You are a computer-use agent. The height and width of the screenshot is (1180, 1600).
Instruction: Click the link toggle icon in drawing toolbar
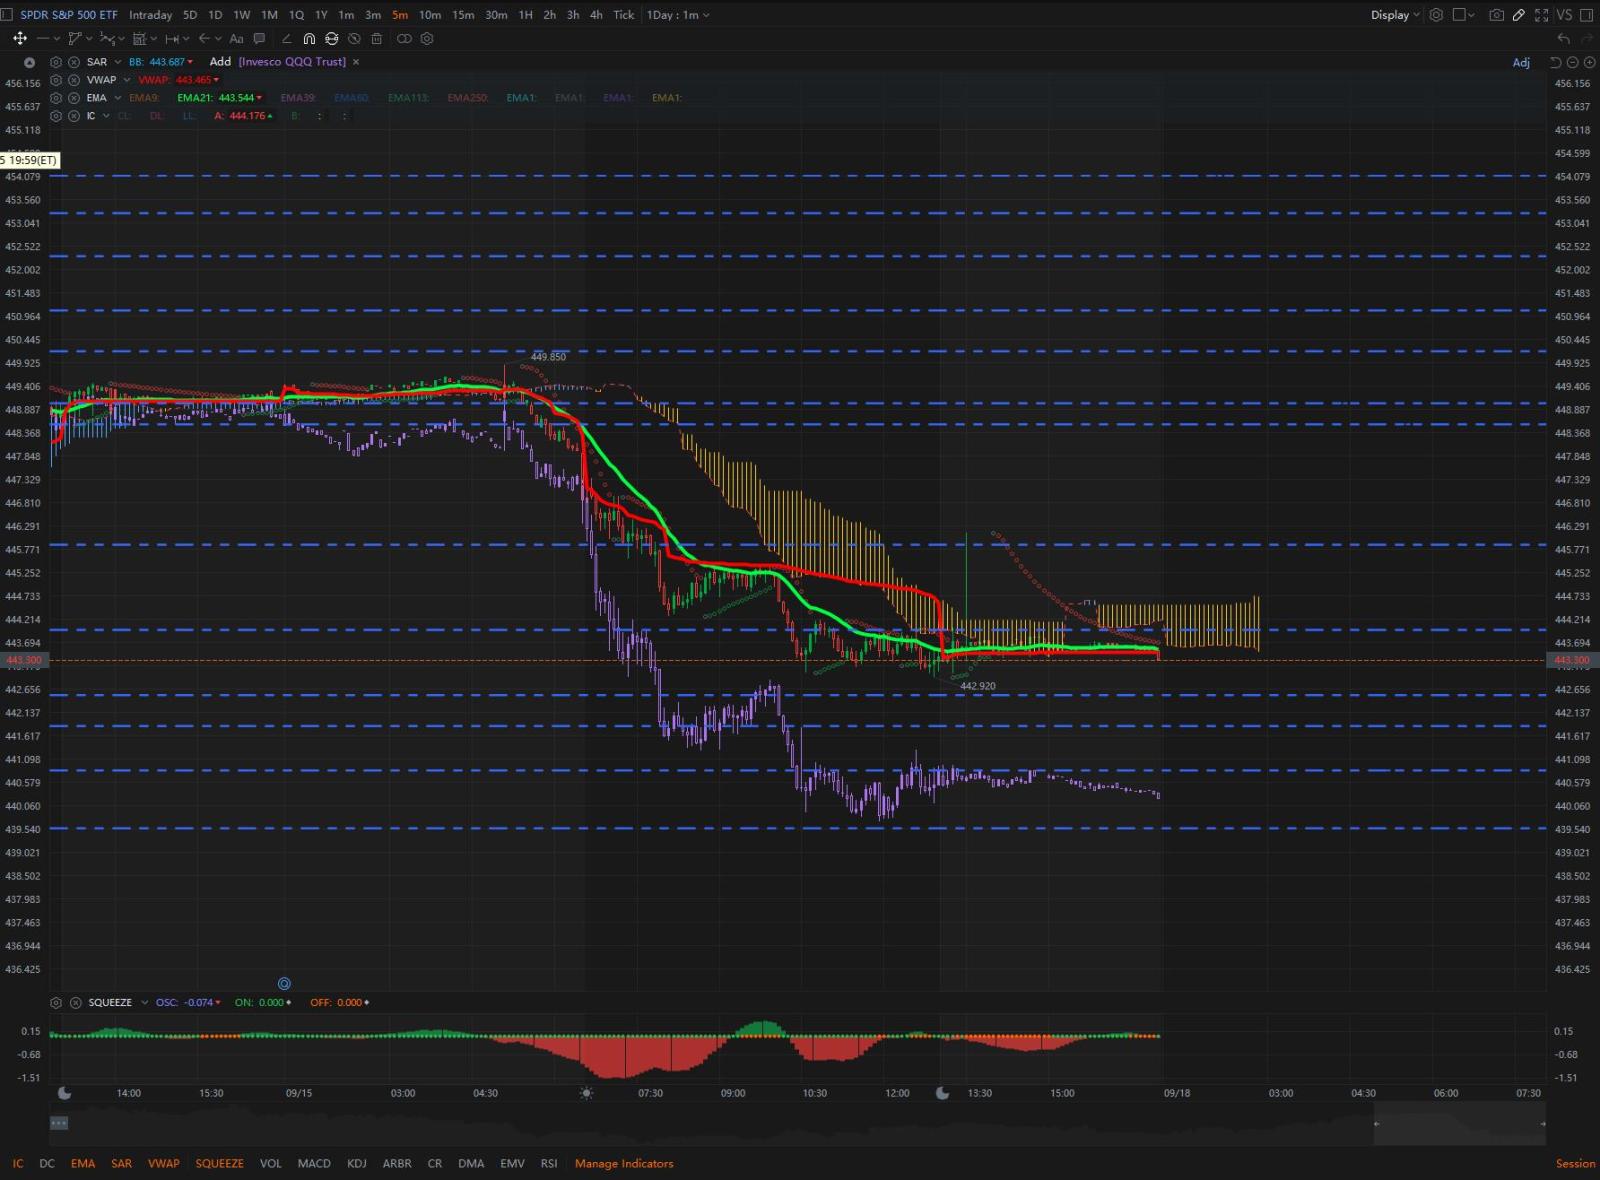pos(404,38)
